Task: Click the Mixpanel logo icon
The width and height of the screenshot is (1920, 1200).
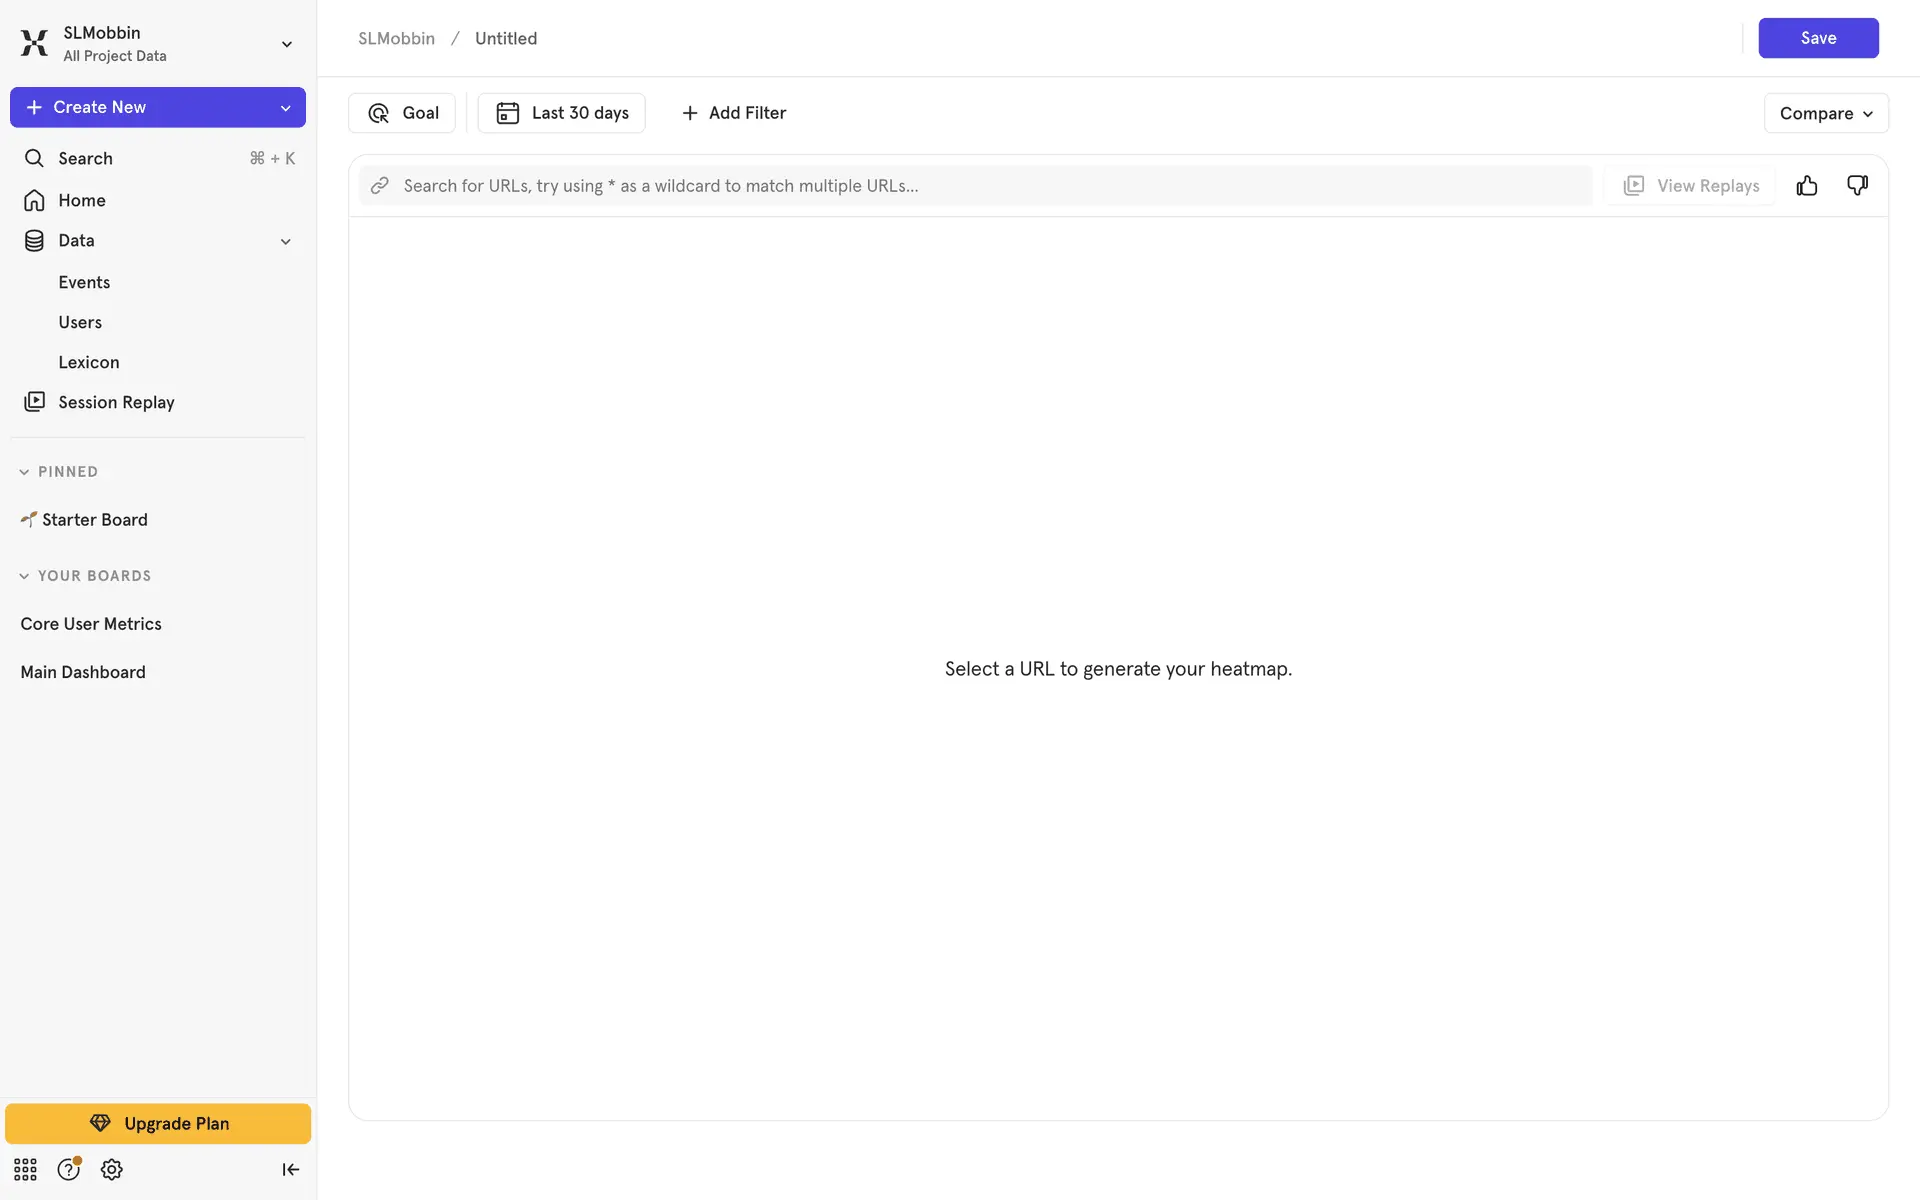Action: [x=34, y=43]
